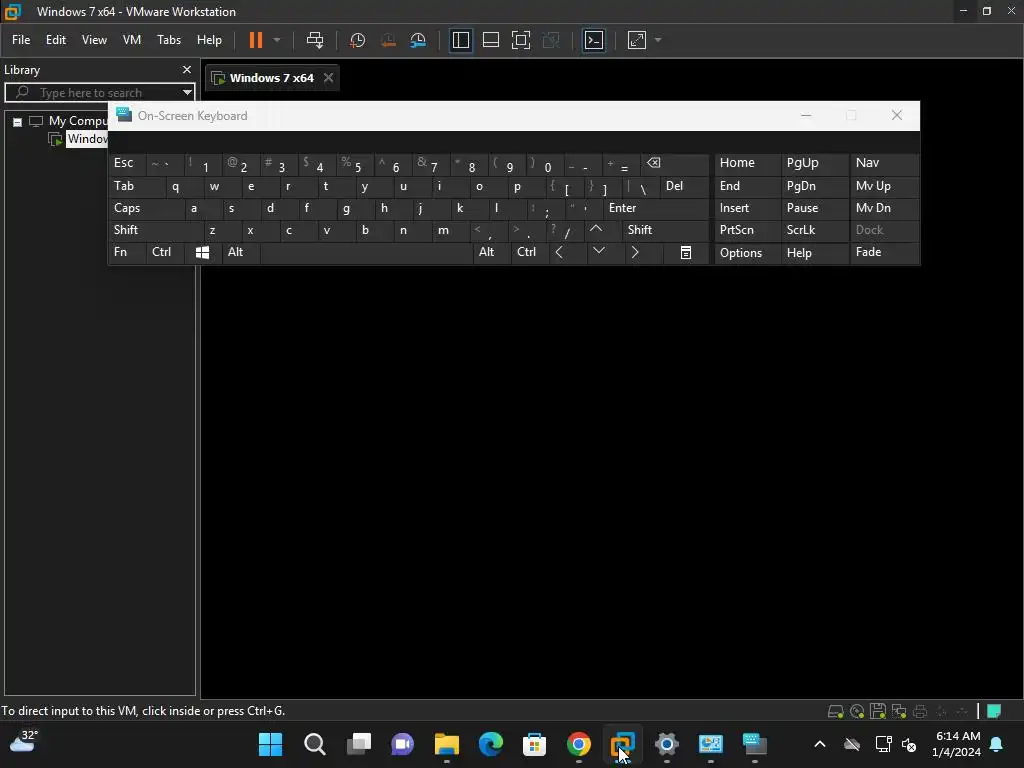
Task: Click the muted volume tray icon
Action: 908,744
